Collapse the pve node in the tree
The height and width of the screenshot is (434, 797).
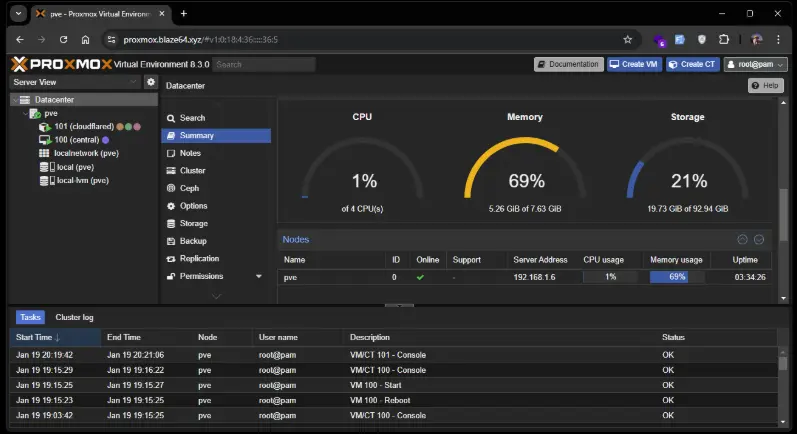[x=25, y=113]
